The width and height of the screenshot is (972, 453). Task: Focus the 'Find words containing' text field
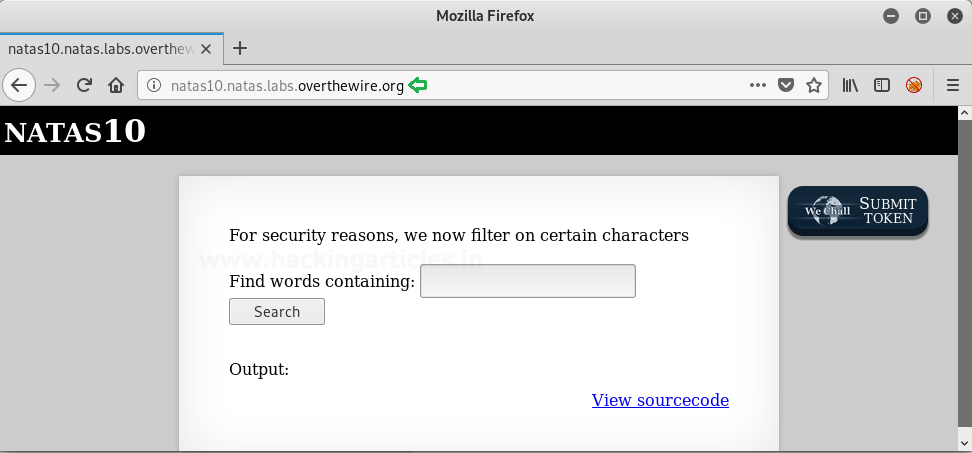coord(528,281)
